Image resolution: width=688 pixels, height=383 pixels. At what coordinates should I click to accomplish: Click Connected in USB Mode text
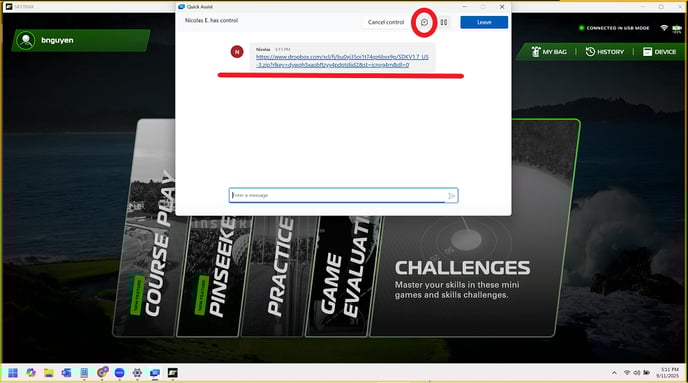pos(618,28)
